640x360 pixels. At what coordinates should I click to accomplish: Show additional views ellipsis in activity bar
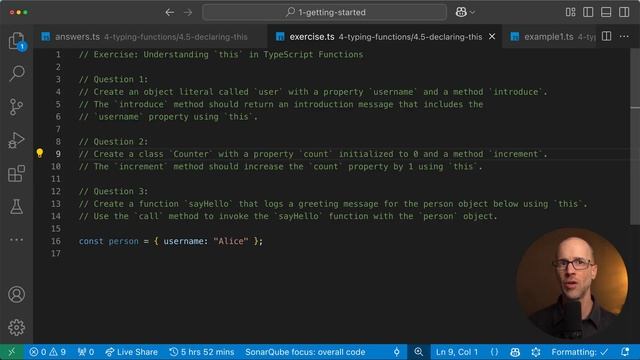click(16, 240)
